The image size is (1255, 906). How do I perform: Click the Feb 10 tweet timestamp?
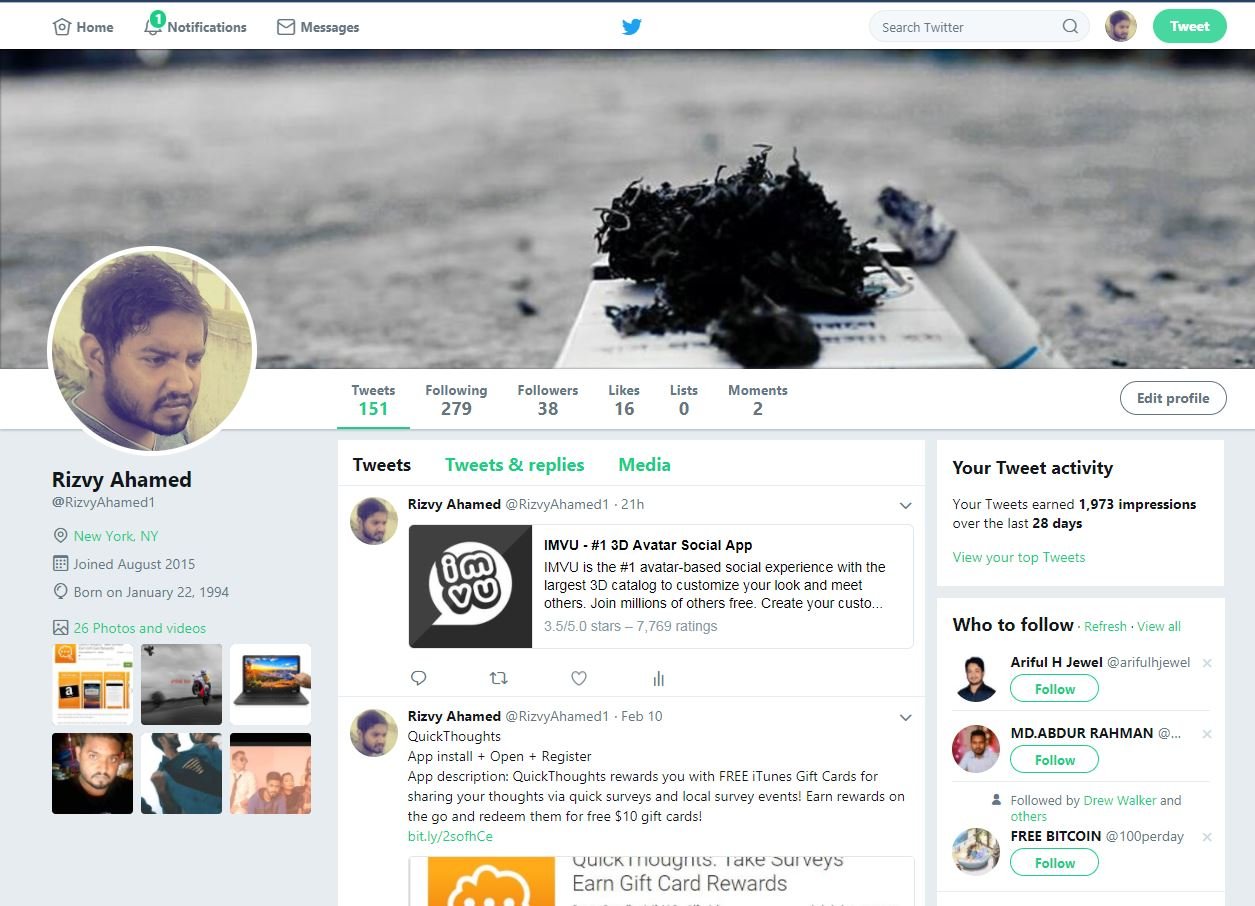pyautogui.click(x=642, y=717)
